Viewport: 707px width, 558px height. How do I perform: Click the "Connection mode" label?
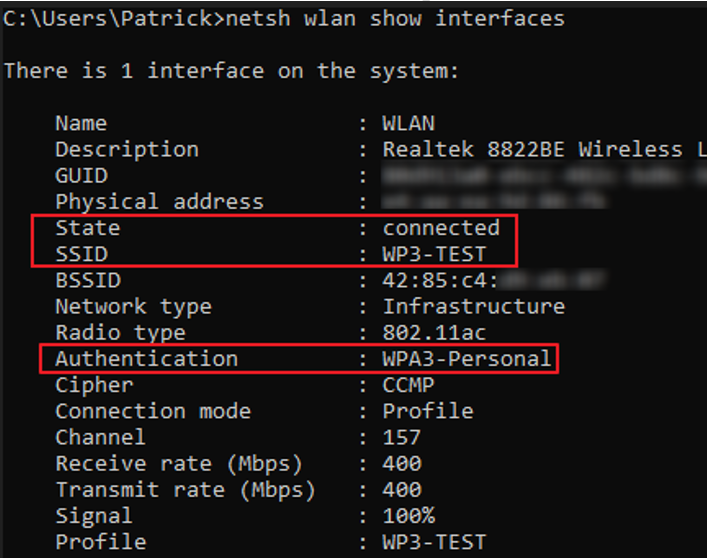[x=153, y=411]
